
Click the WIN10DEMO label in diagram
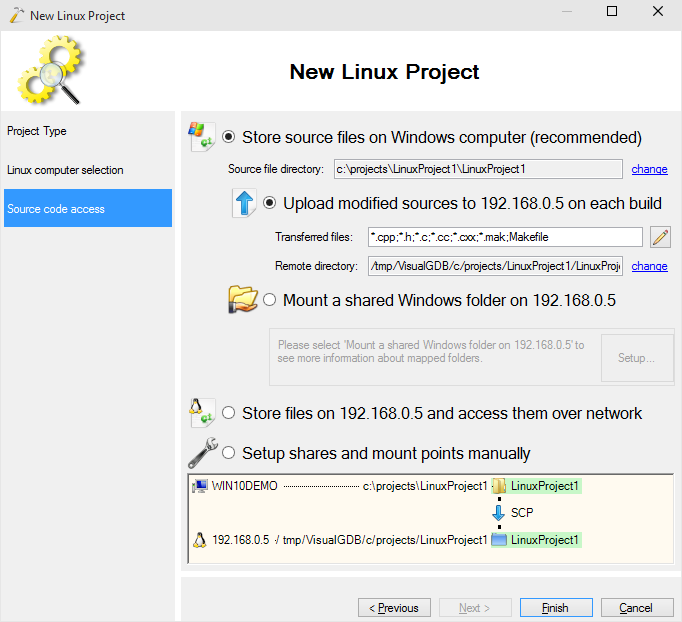tap(244, 486)
